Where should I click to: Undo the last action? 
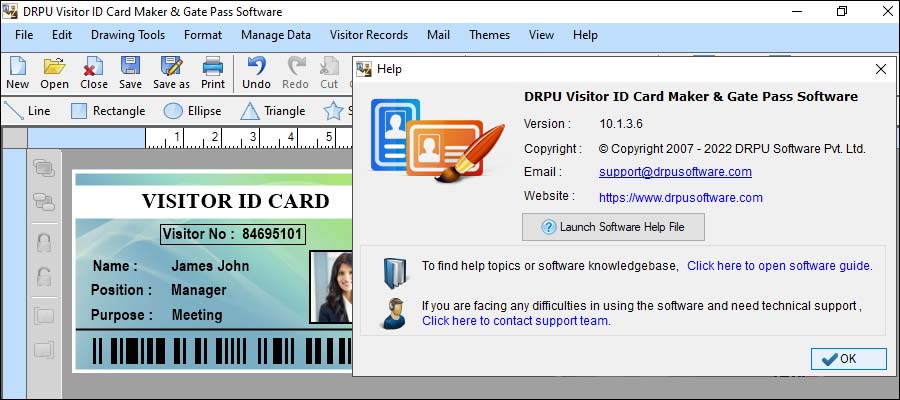click(256, 66)
